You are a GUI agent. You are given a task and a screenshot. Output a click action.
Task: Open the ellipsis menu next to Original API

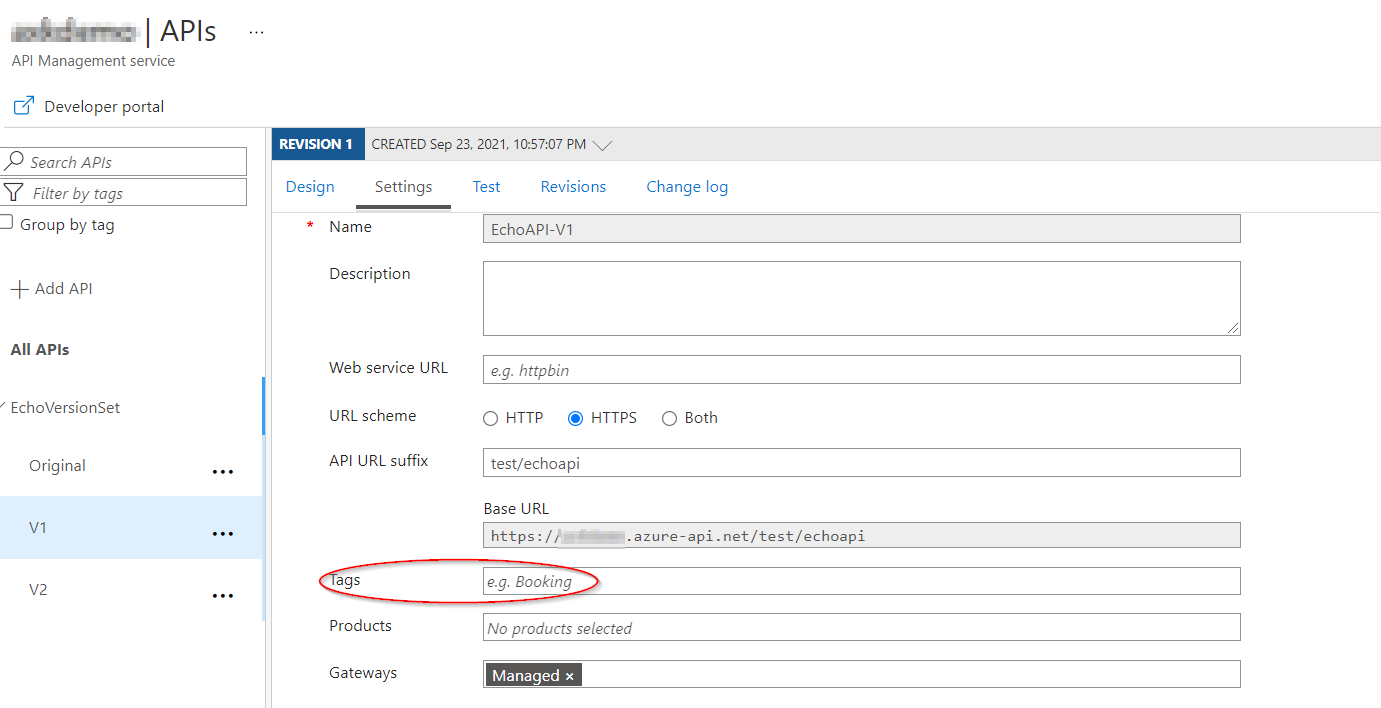coord(222,471)
